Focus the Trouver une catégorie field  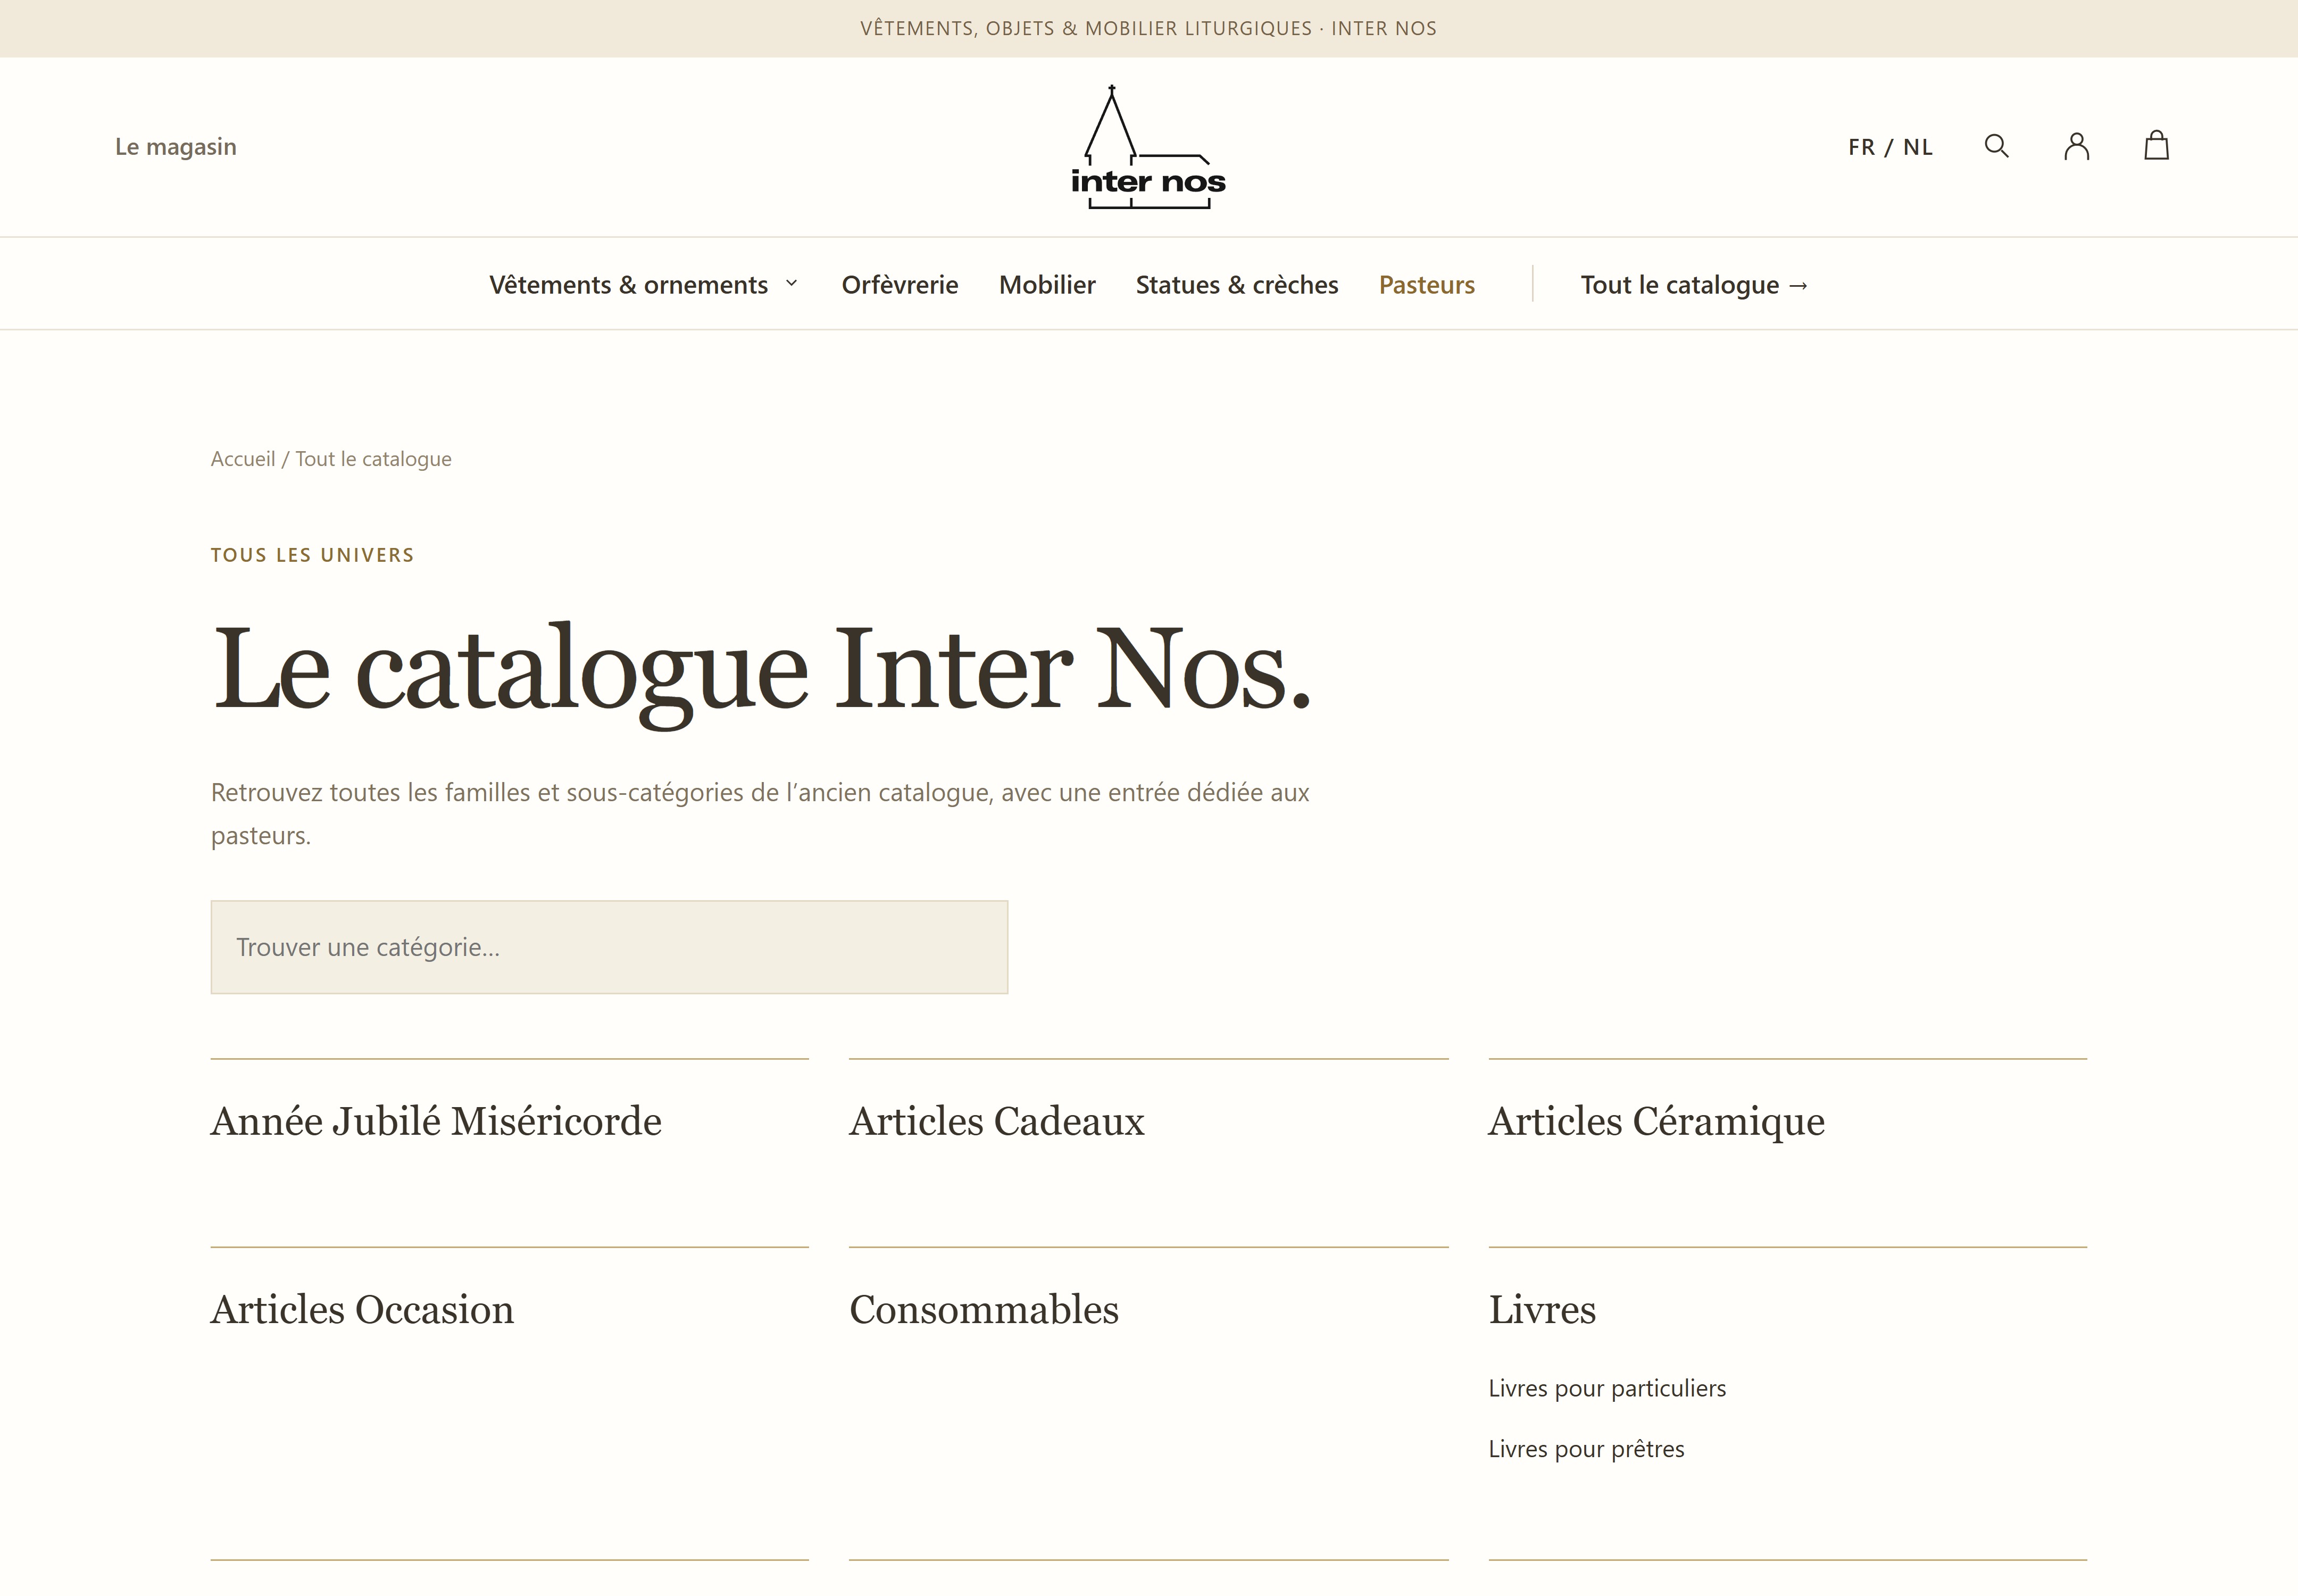click(609, 947)
